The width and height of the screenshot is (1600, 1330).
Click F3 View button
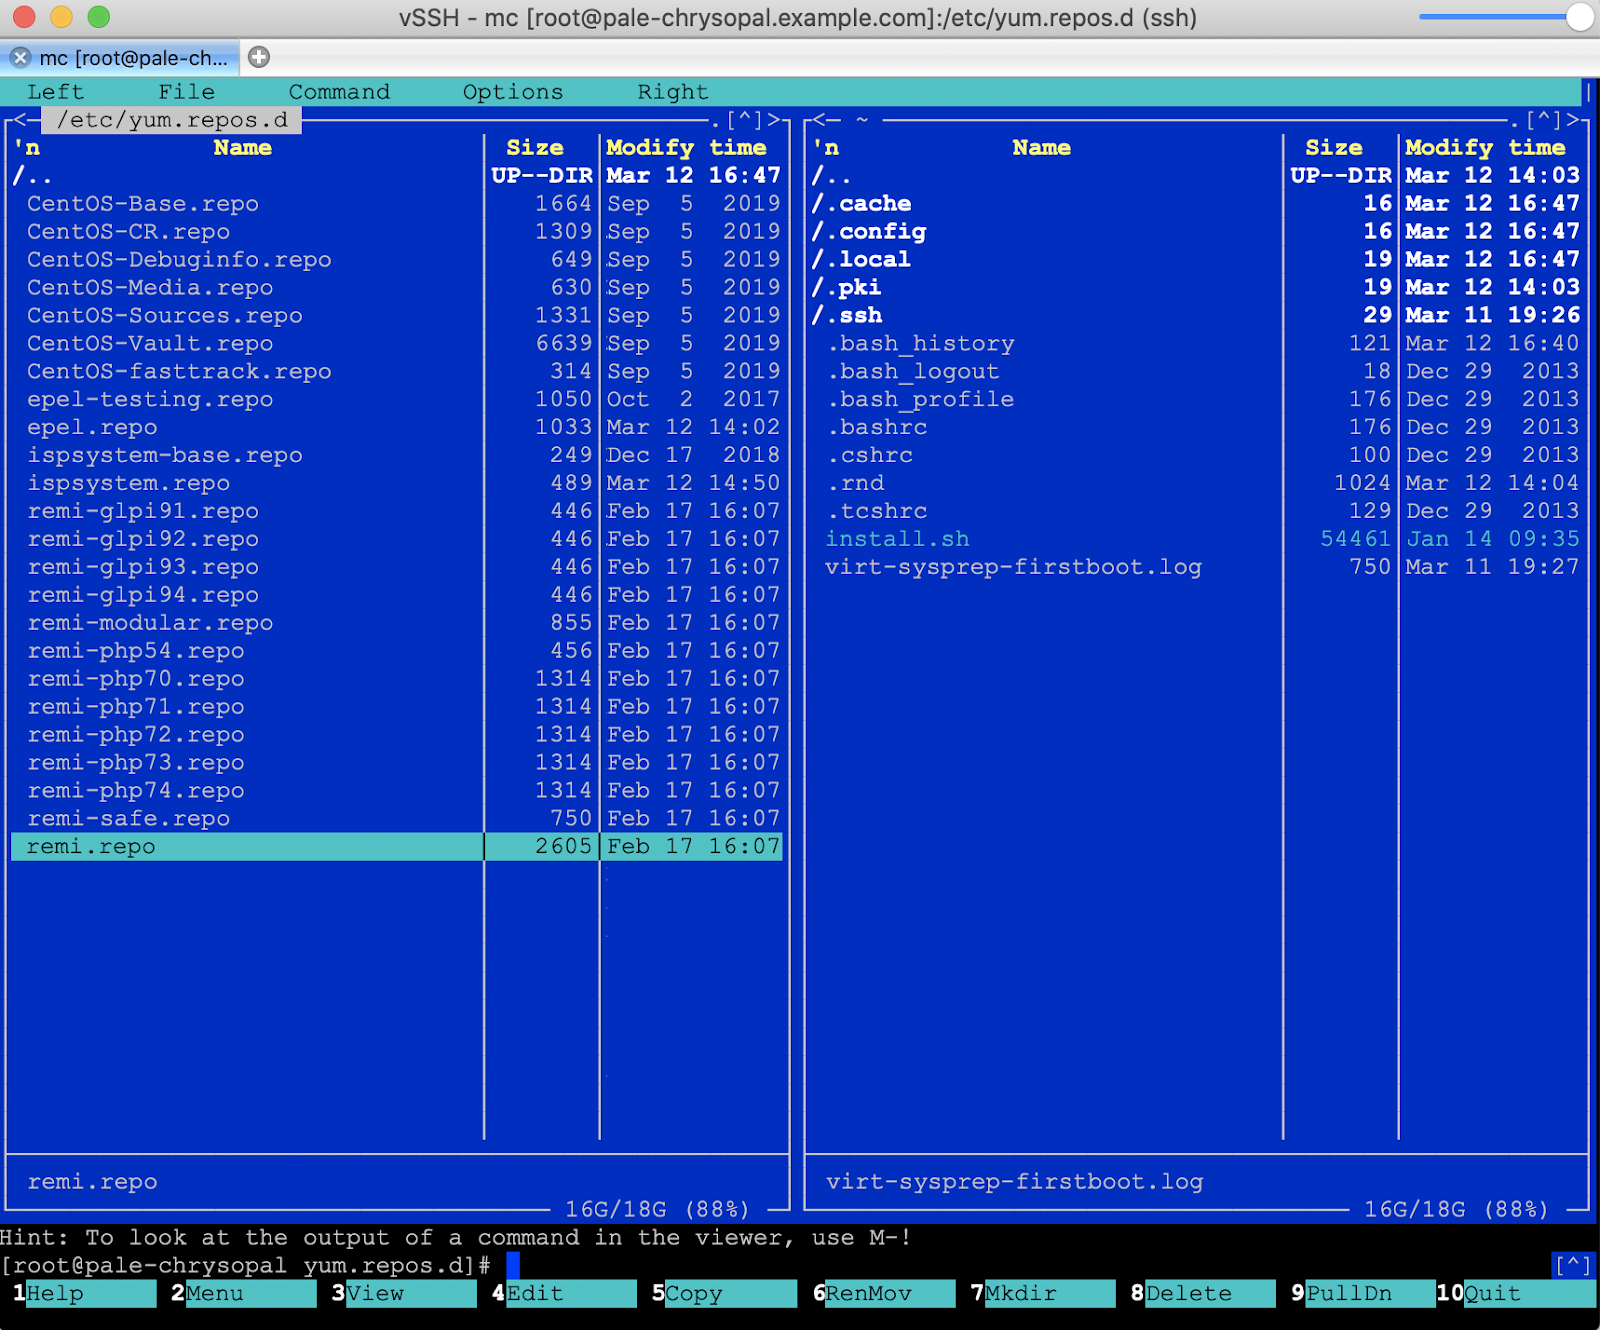point(404,1293)
